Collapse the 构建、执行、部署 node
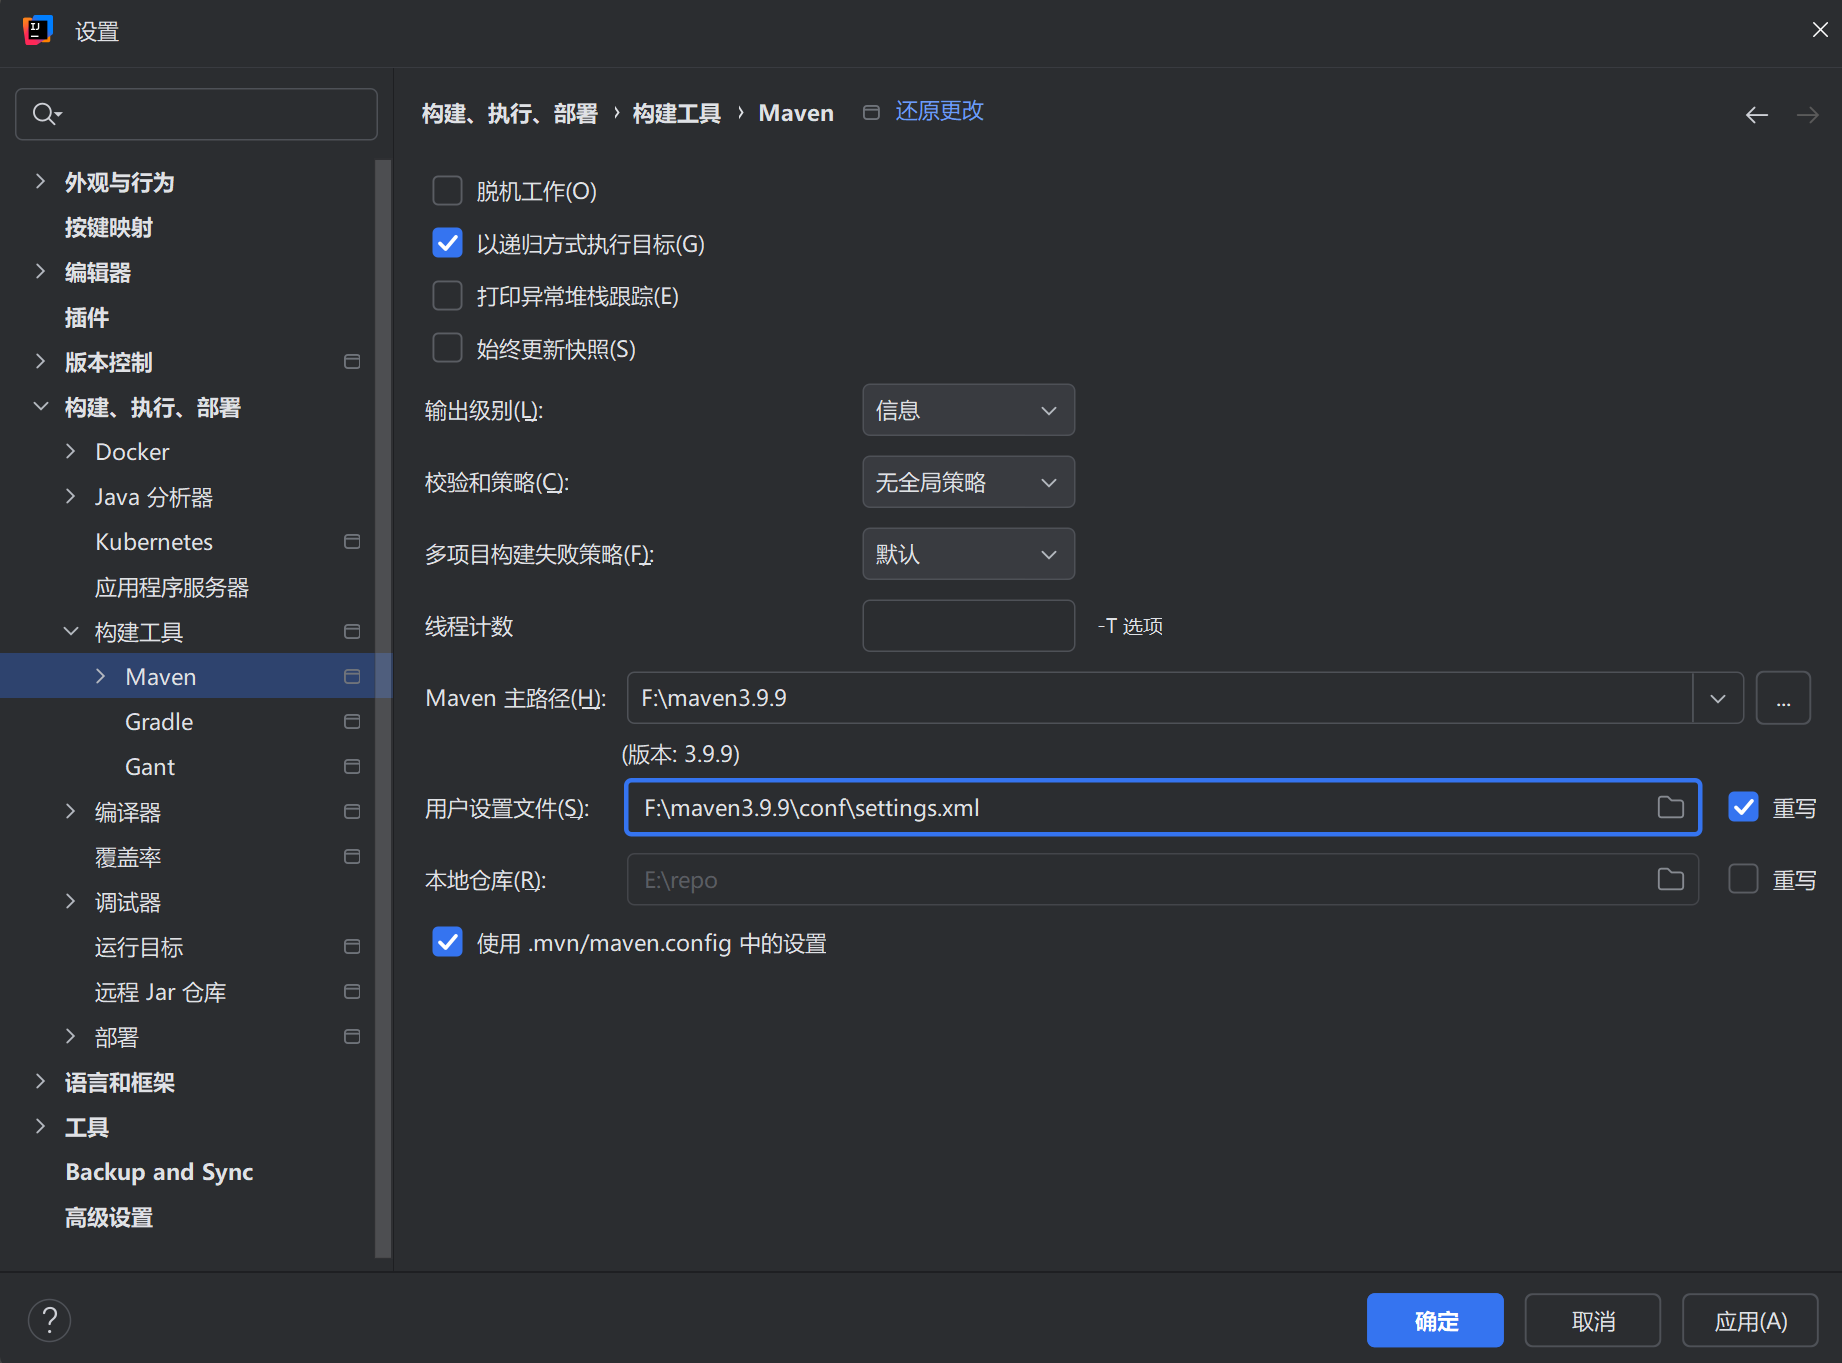Viewport: 1842px width, 1363px height. pyautogui.click(x=40, y=407)
